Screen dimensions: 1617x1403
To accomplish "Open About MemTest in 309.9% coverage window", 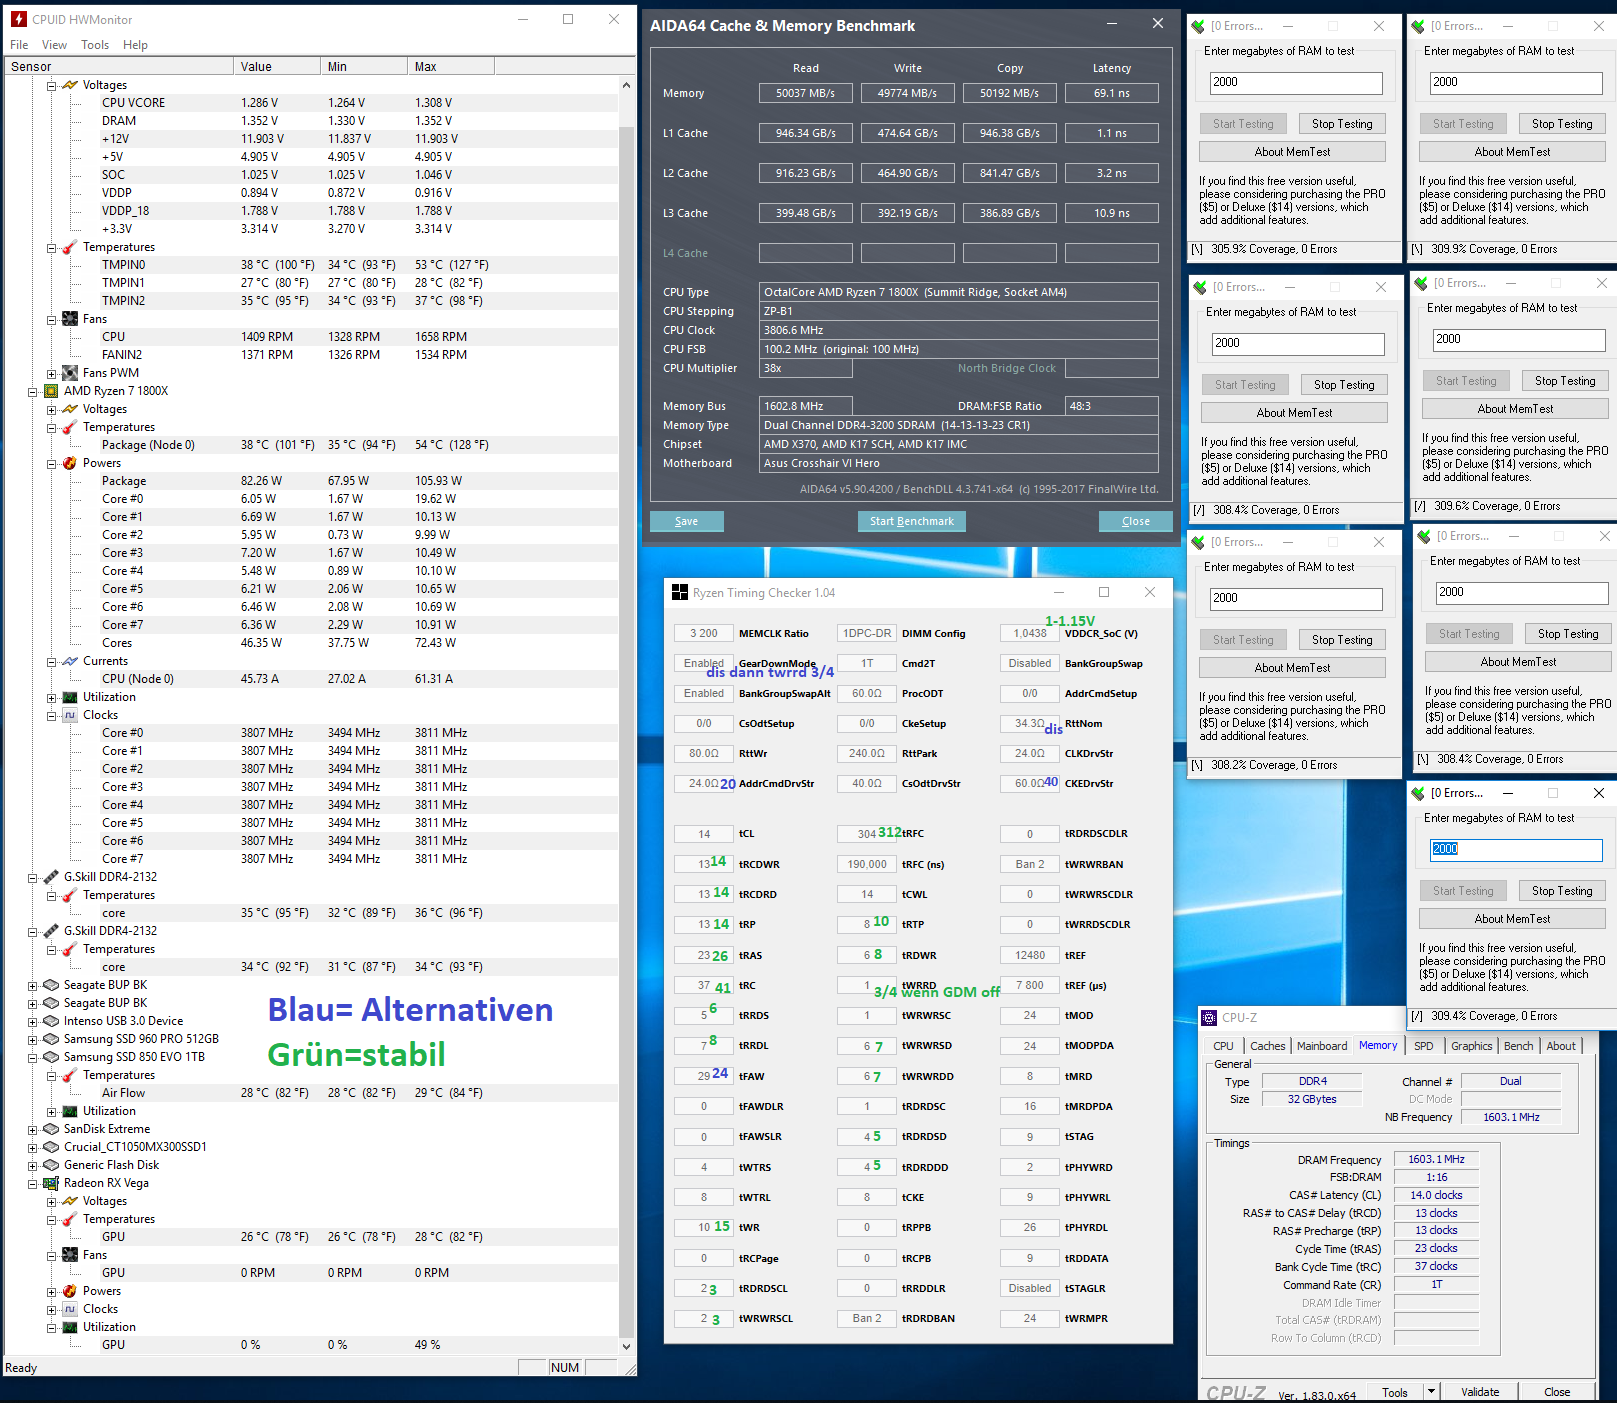I will pyautogui.click(x=1512, y=152).
